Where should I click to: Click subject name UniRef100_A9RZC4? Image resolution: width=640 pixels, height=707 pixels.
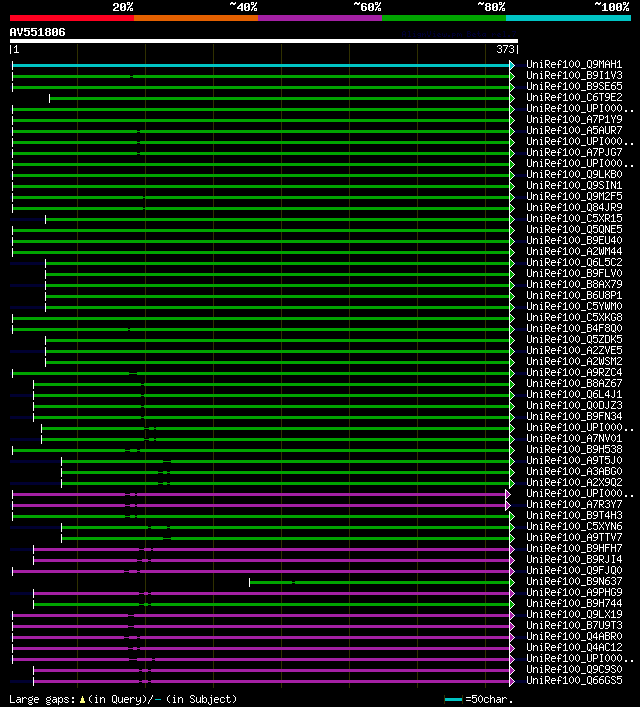[574, 372]
